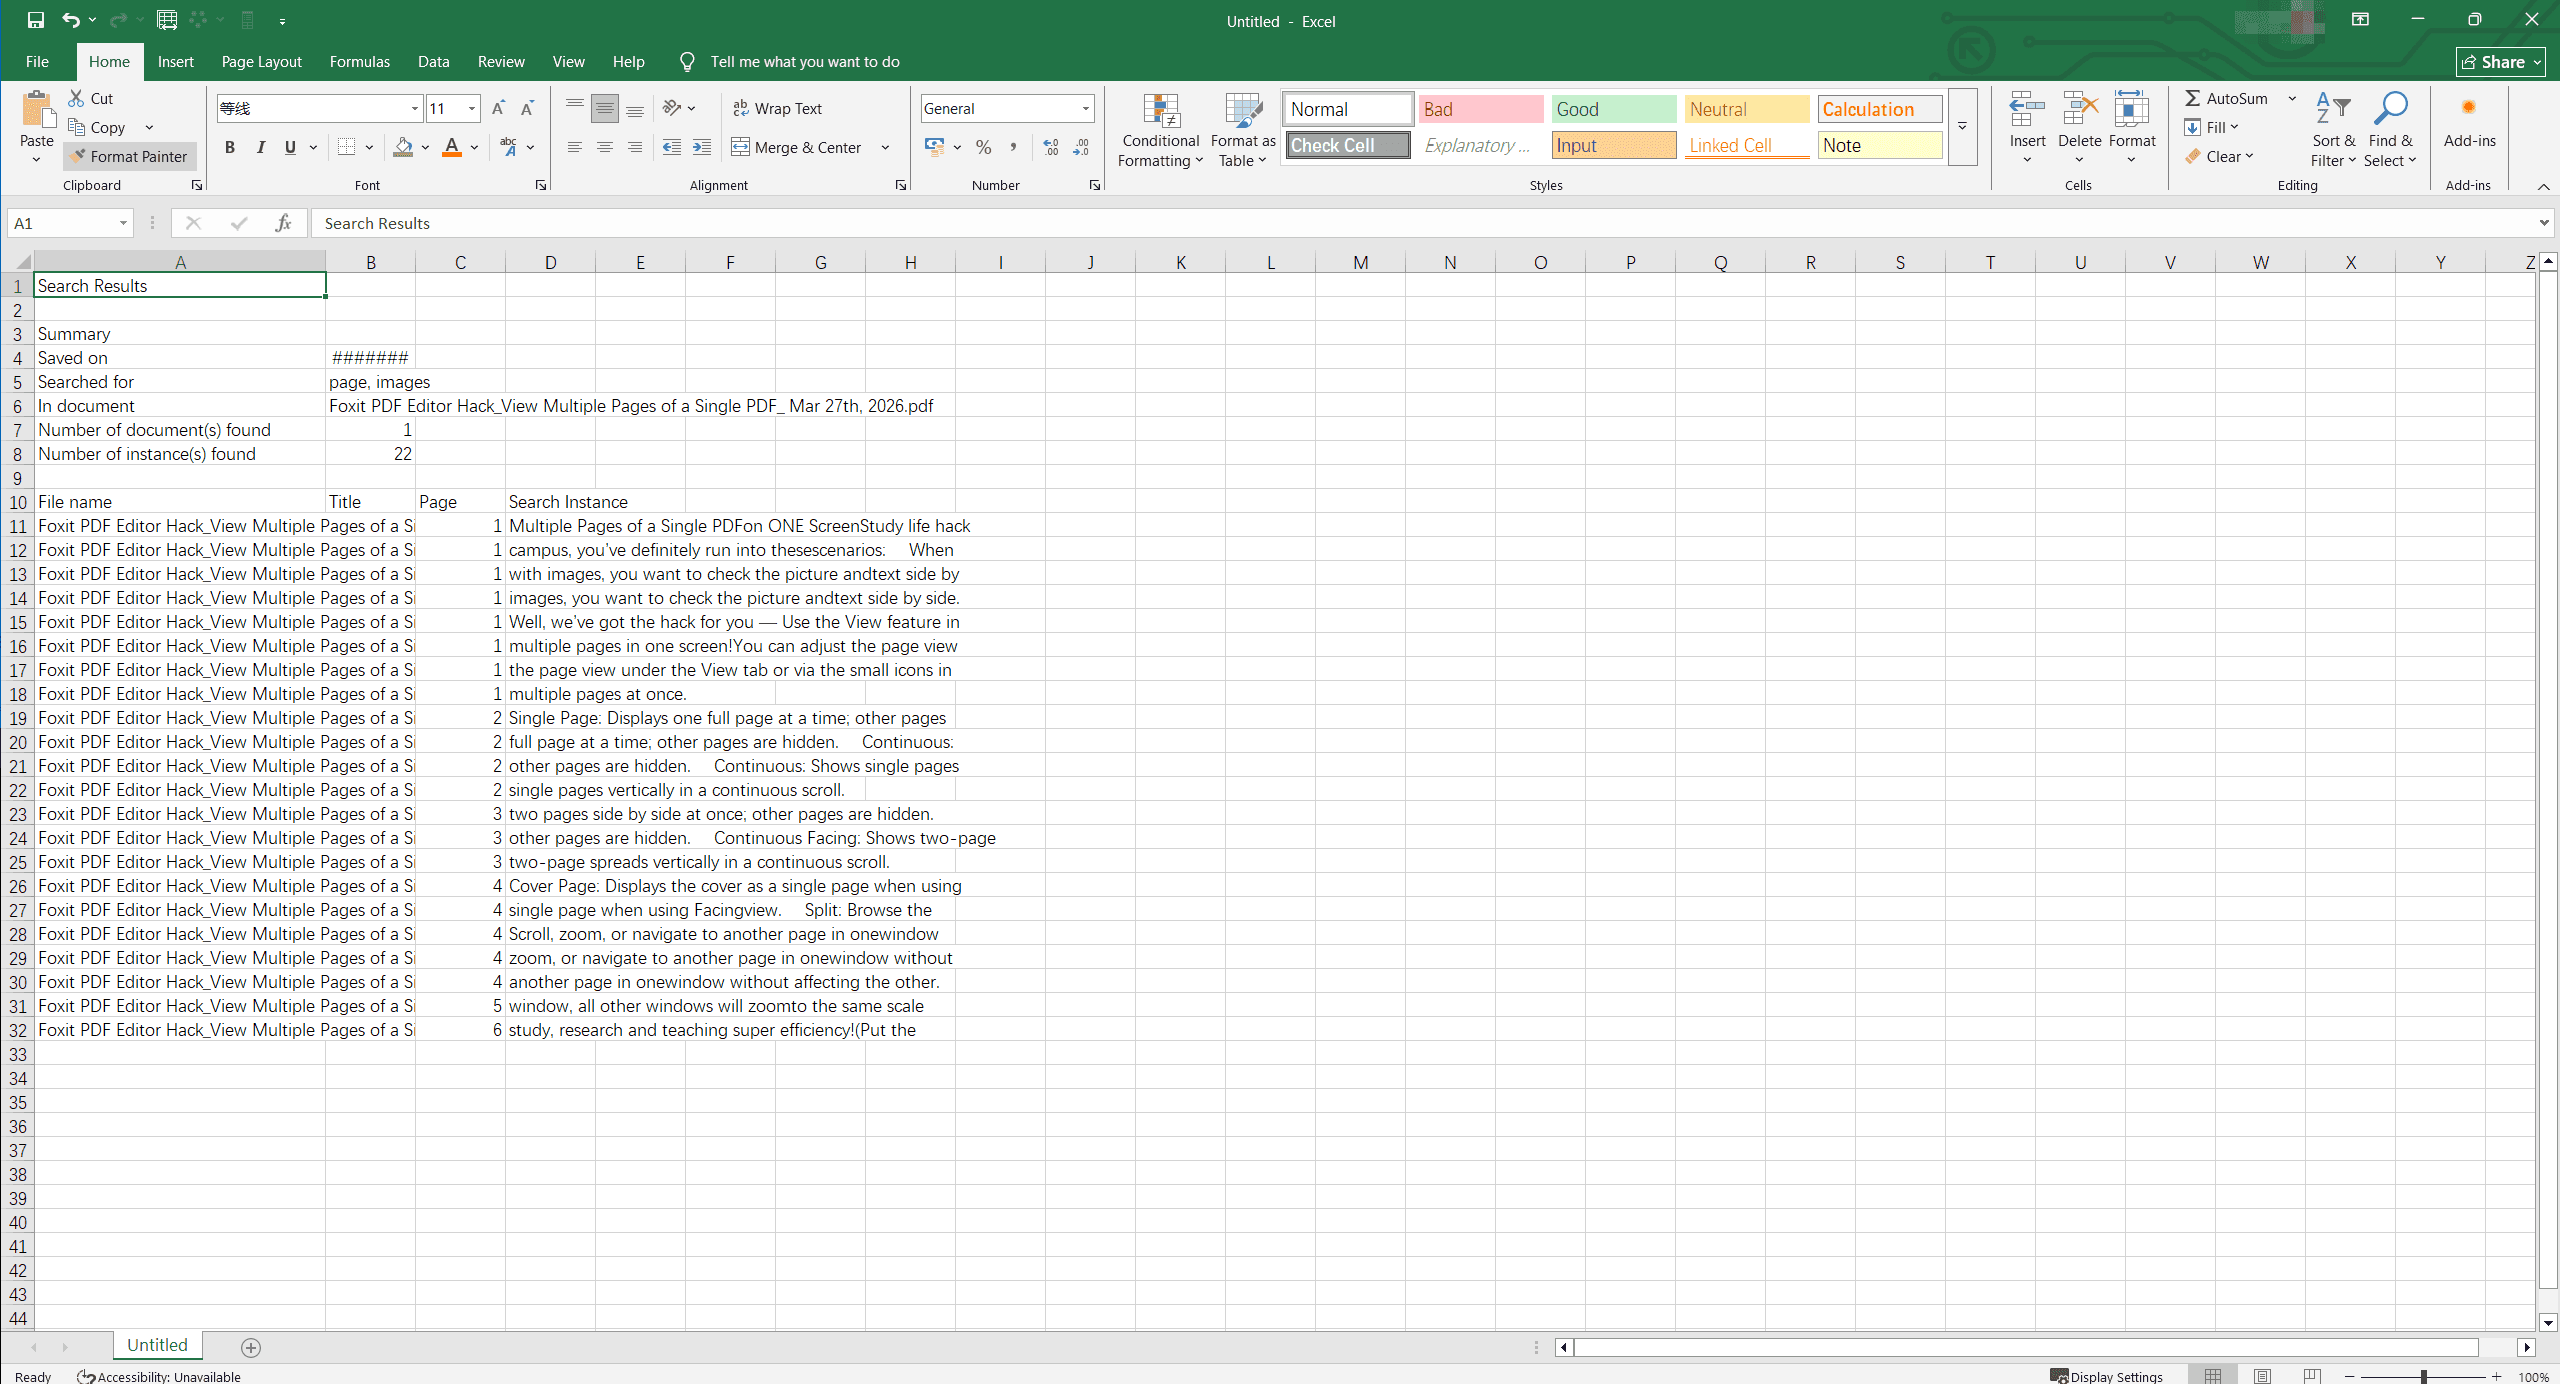Toggle Underline formatting
Image resolution: width=2560 pixels, height=1384 pixels.
click(x=290, y=147)
